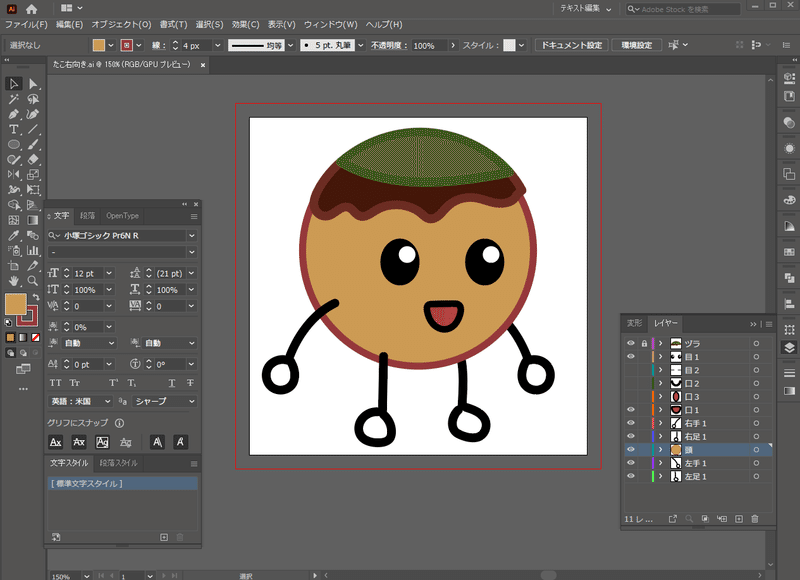Create a new layer in the Layers panel
The width and height of the screenshot is (800, 580).
tap(739, 518)
